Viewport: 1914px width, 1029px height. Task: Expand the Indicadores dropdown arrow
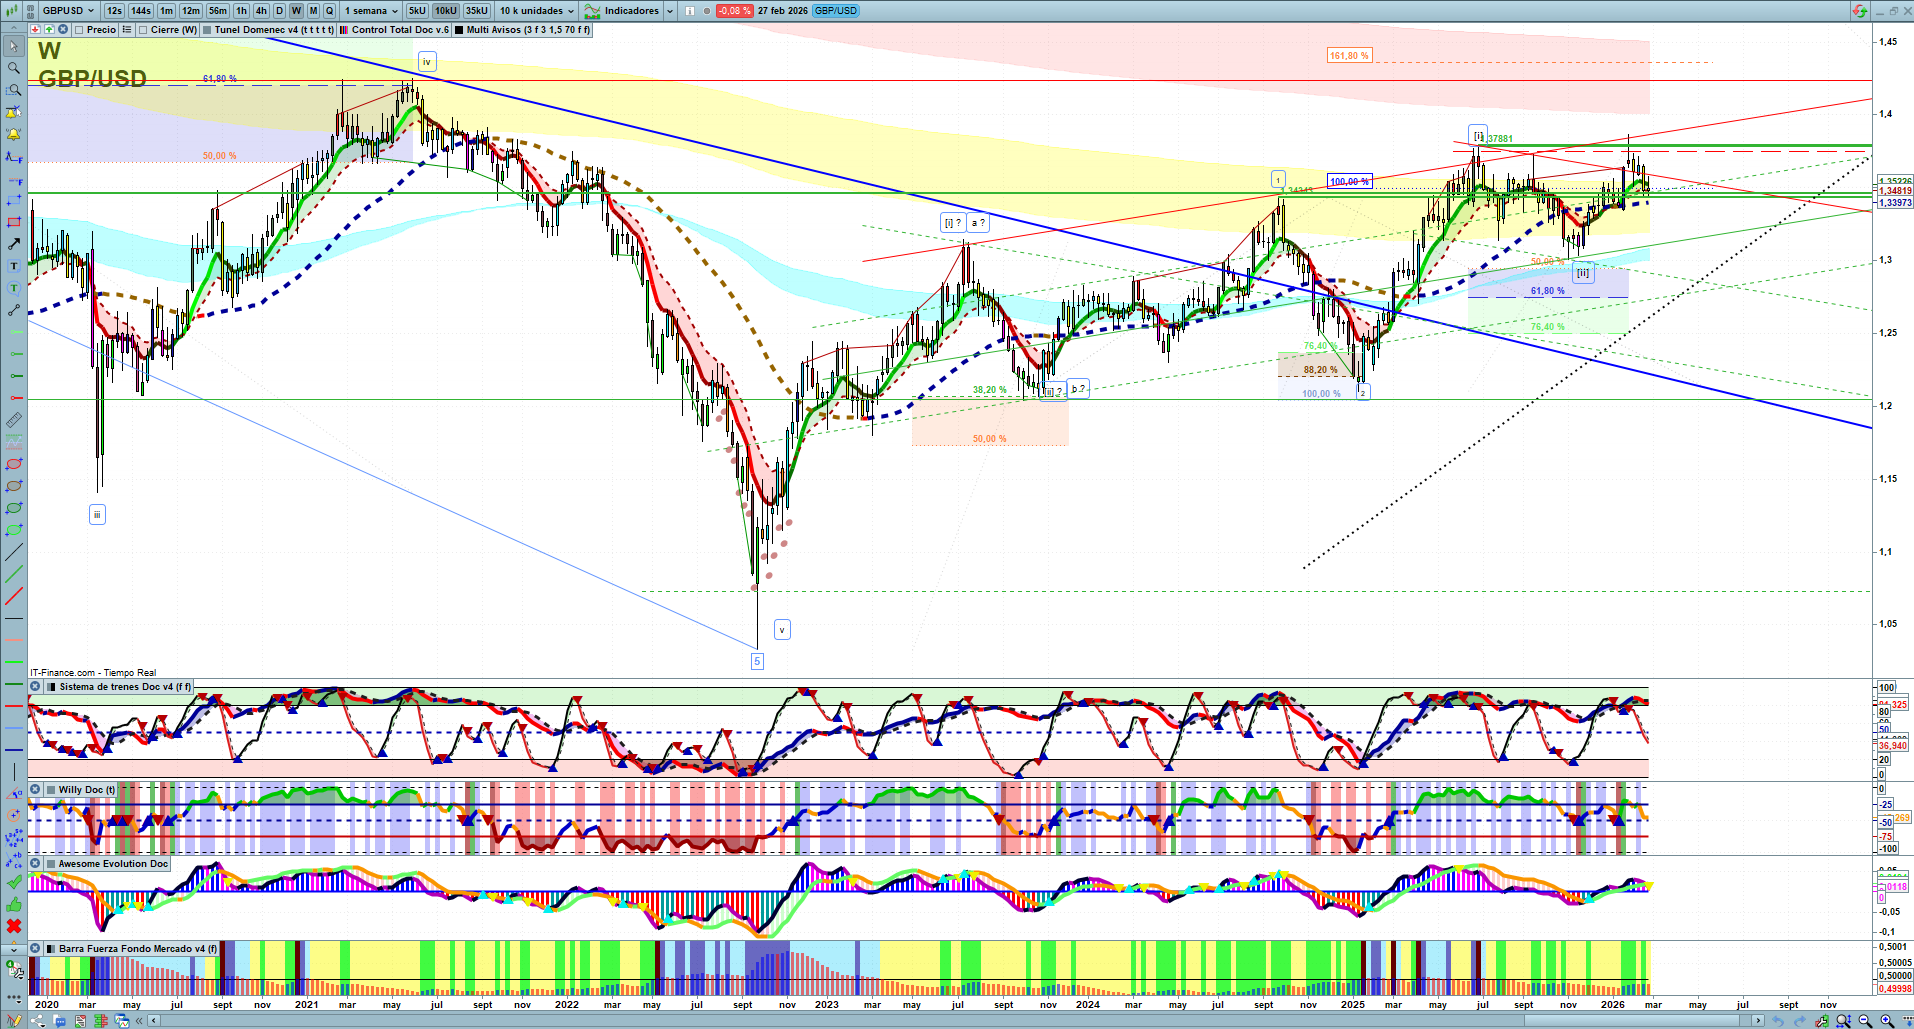point(670,11)
